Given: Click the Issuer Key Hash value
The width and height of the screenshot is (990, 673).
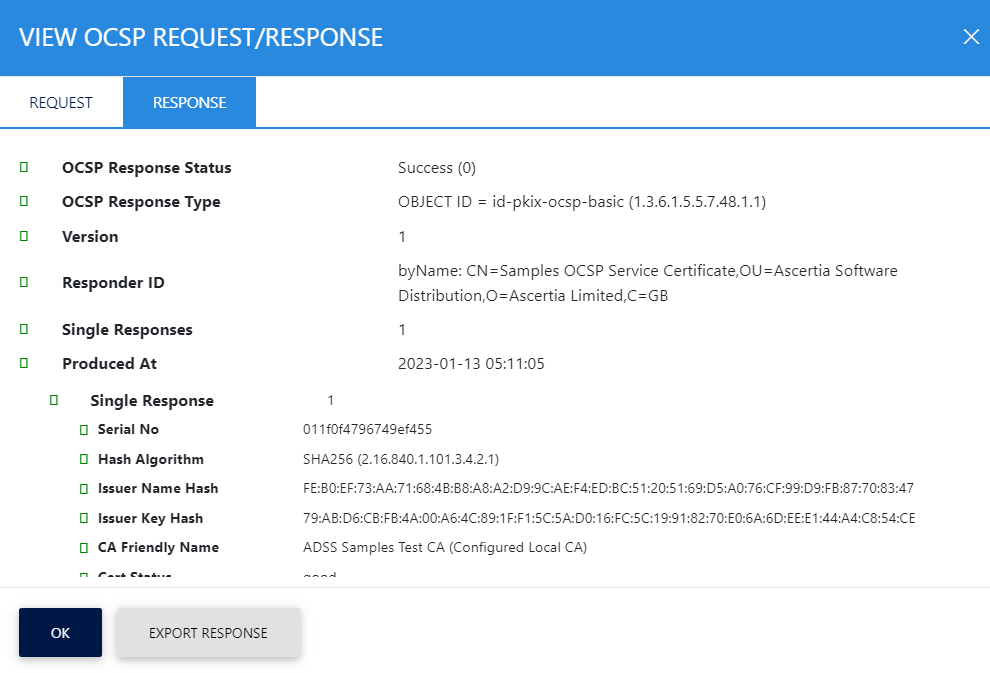Looking at the screenshot, I should point(608,518).
